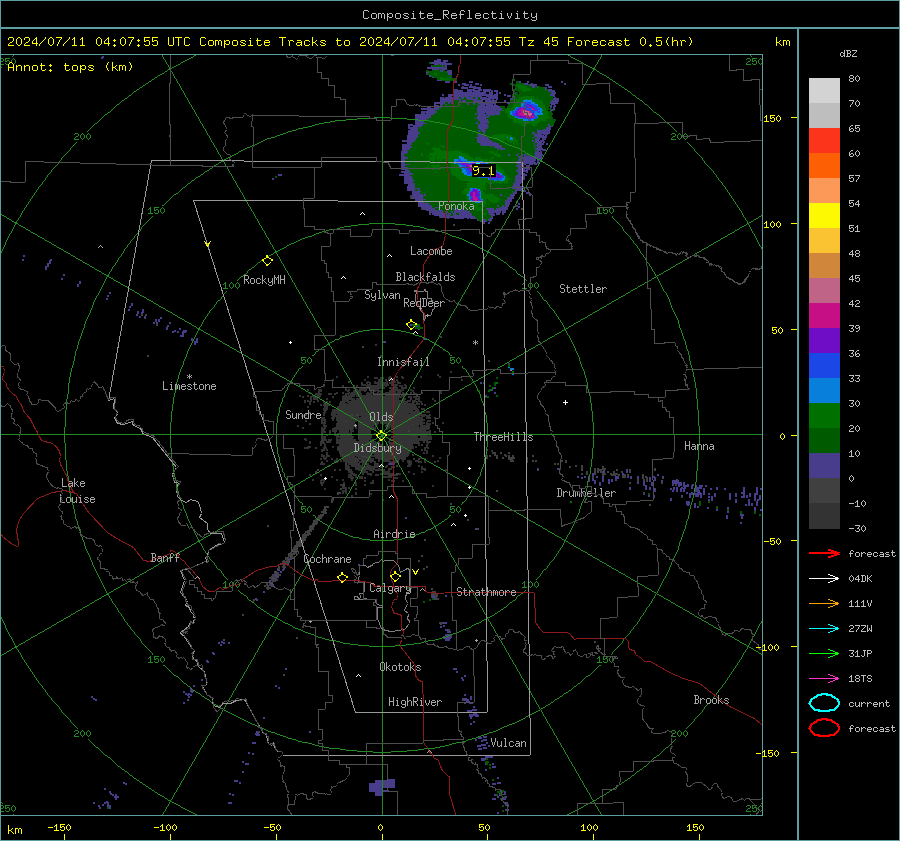The image size is (900, 841).
Task: Click the Lake Louise label
Action: (77, 491)
